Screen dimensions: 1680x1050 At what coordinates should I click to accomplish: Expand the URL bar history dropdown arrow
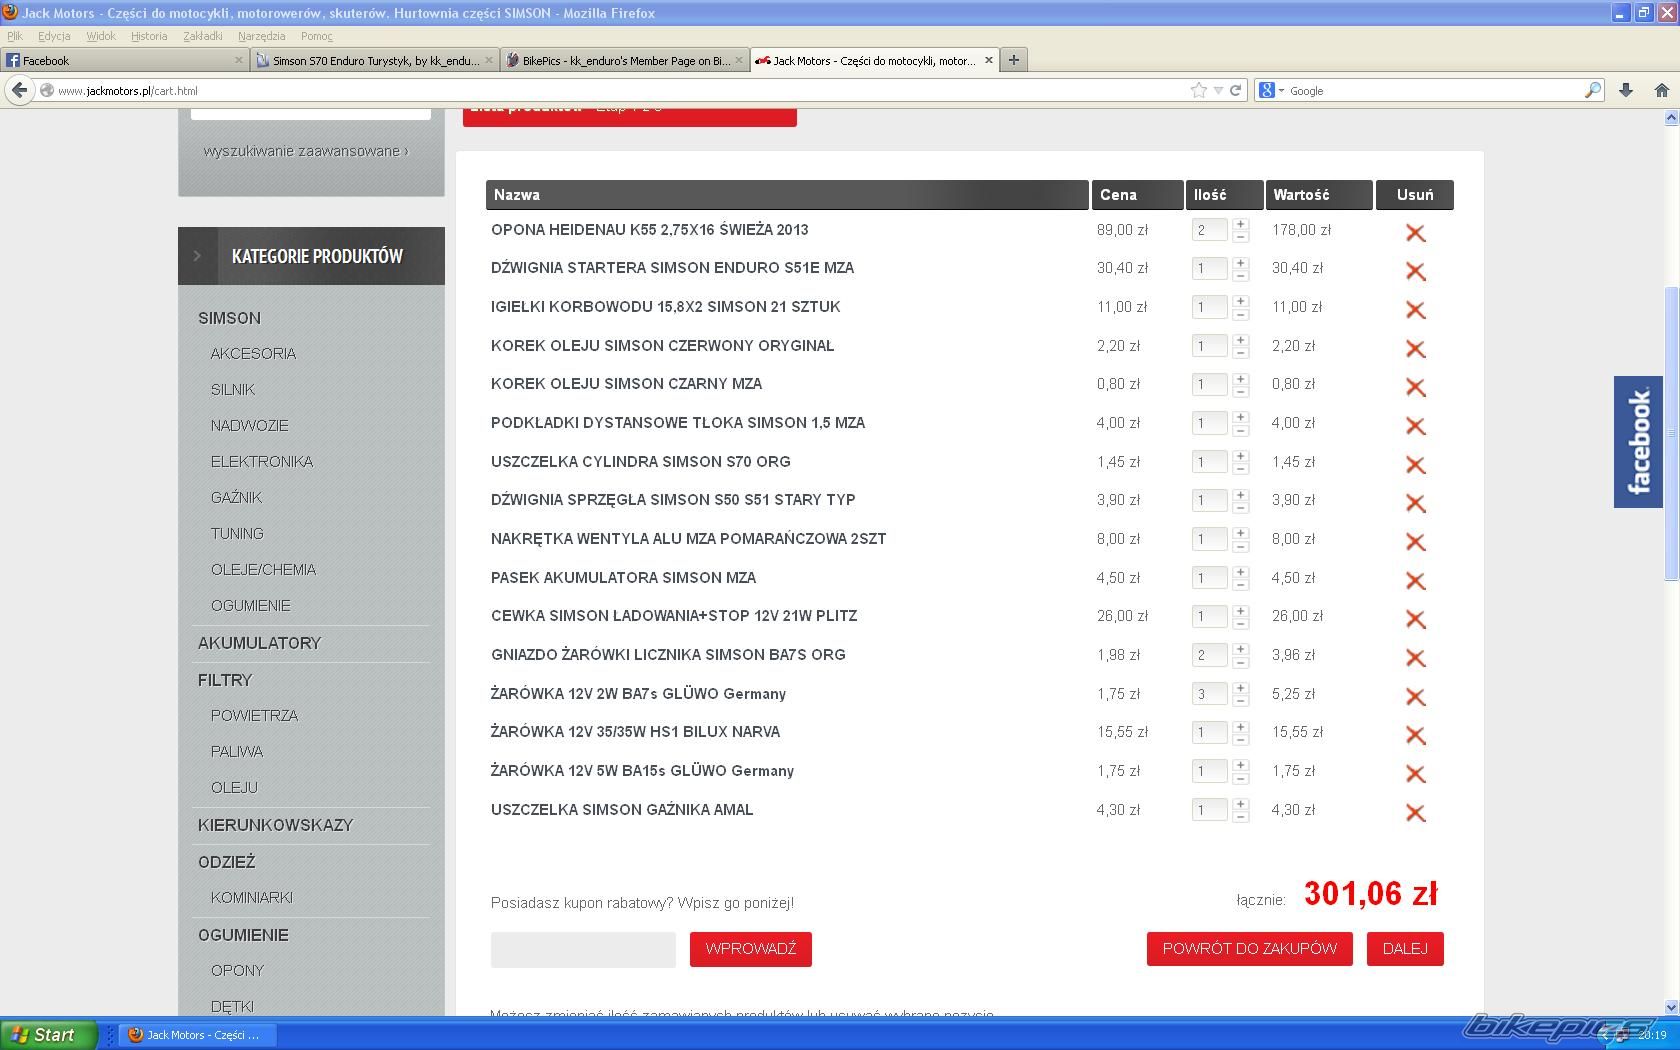[1218, 90]
